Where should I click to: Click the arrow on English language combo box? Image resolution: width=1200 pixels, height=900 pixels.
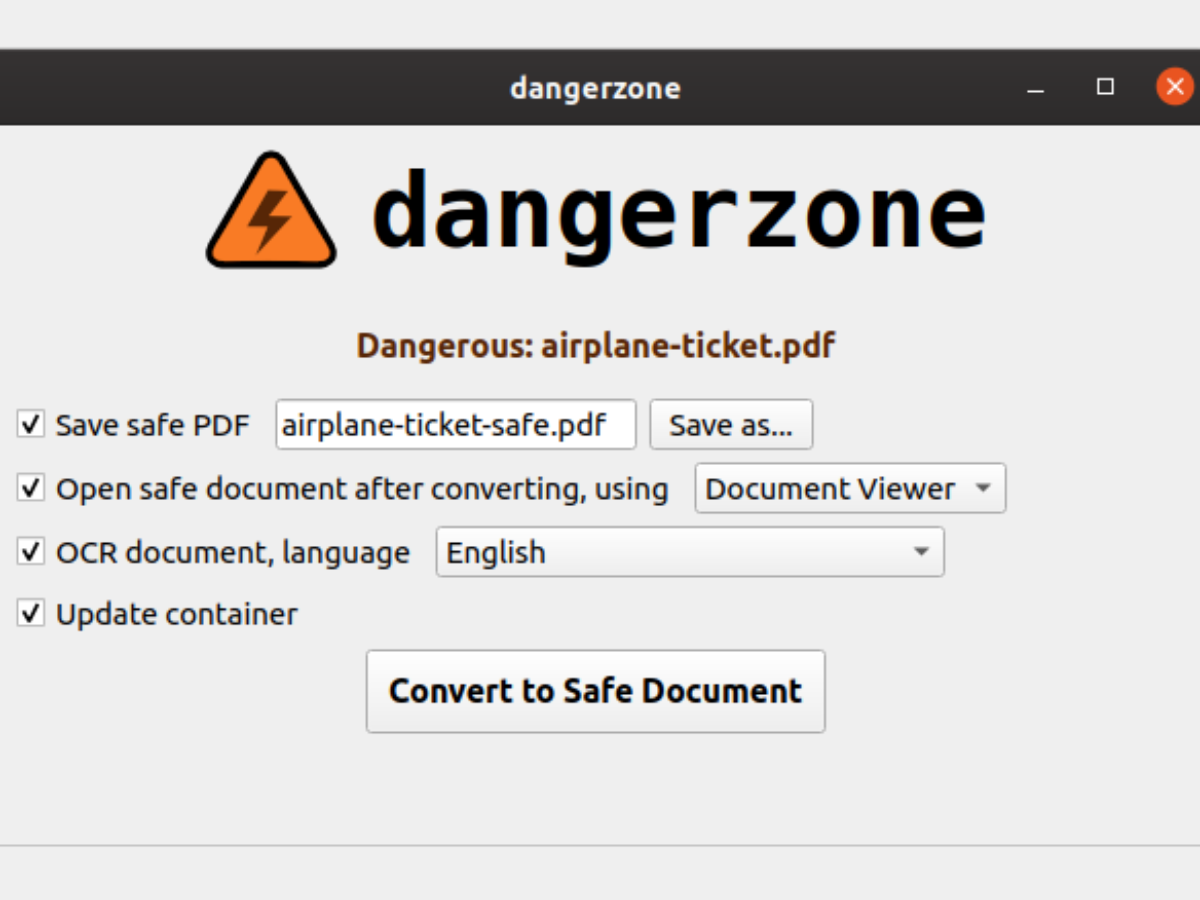[x=921, y=552]
